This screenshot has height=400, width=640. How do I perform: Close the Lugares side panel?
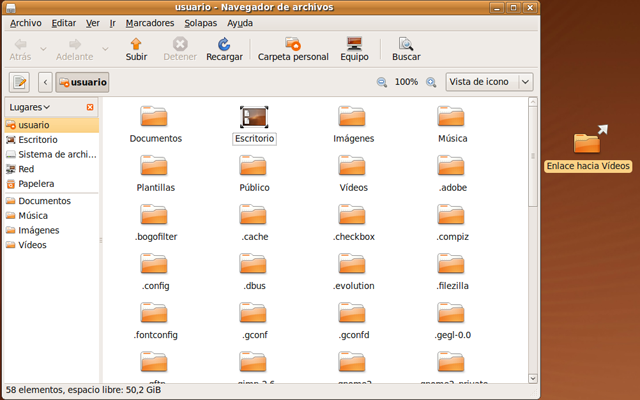click(x=90, y=107)
